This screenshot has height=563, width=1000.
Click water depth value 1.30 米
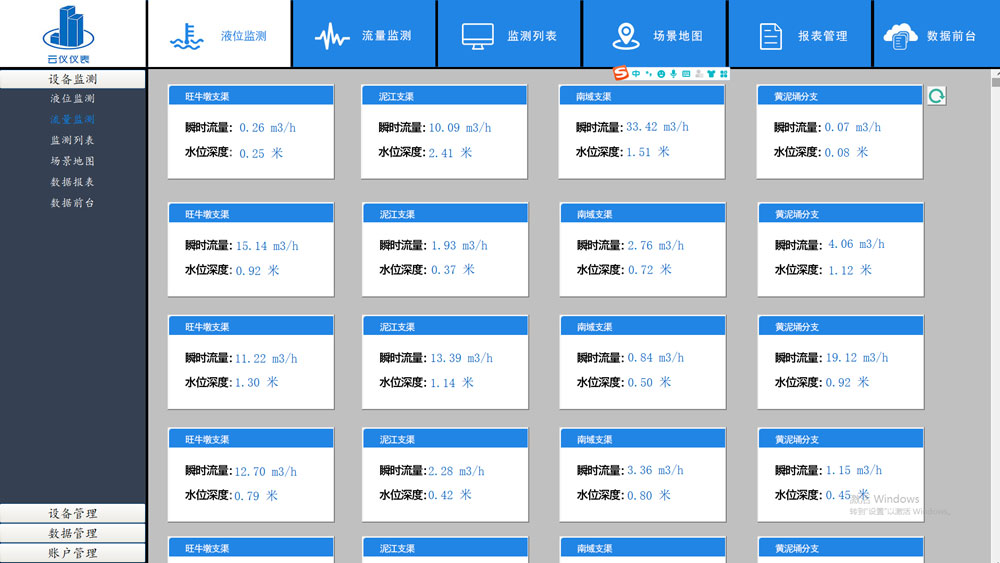coord(257,383)
